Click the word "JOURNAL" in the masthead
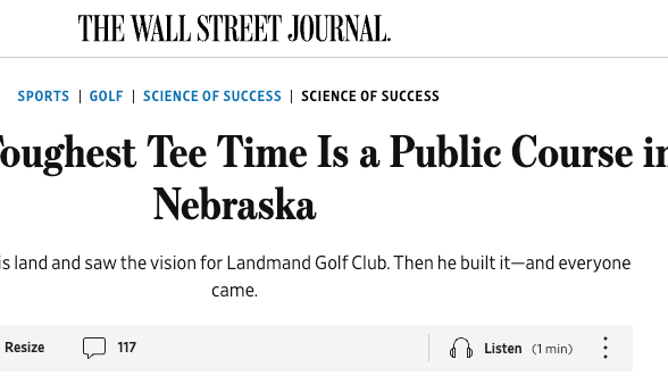Viewport: 668px width, 376px height. click(339, 28)
